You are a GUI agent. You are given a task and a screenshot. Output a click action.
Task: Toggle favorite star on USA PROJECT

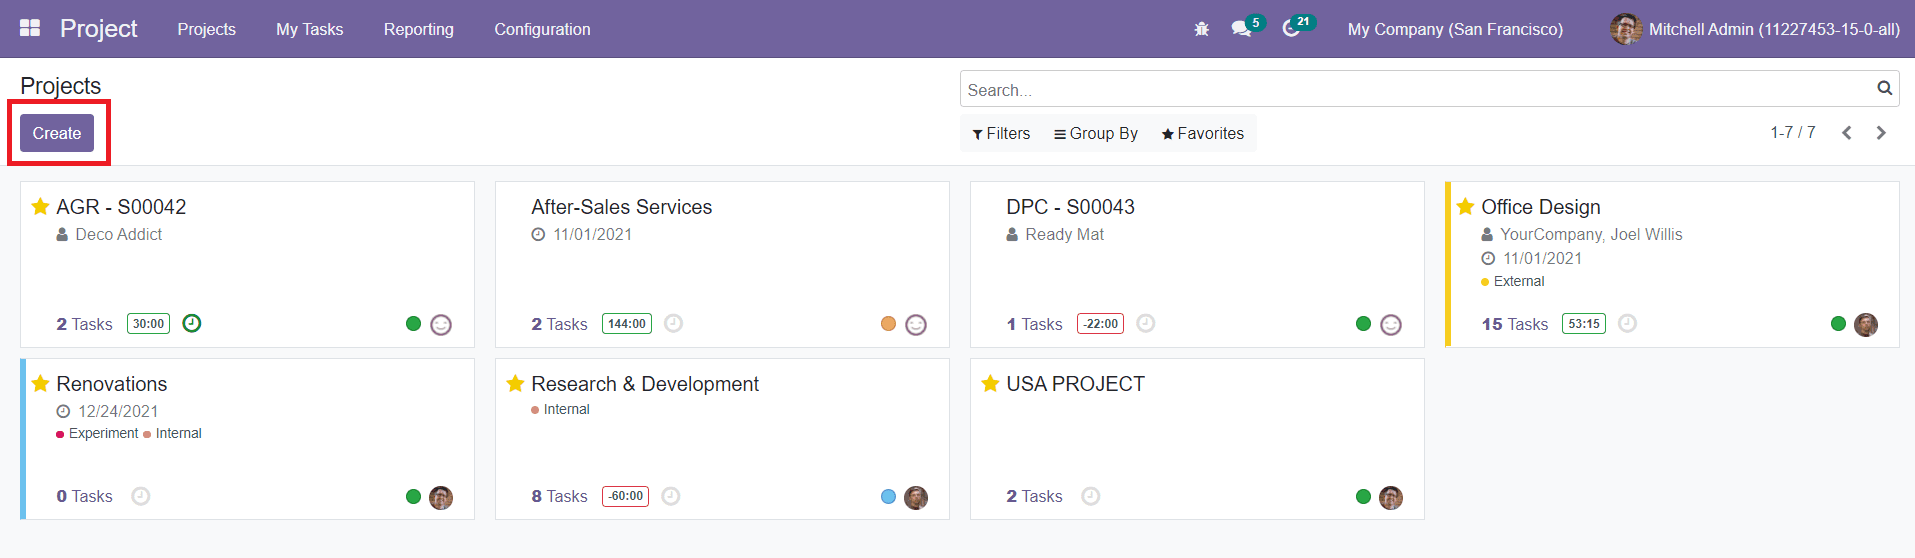pyautogui.click(x=990, y=384)
